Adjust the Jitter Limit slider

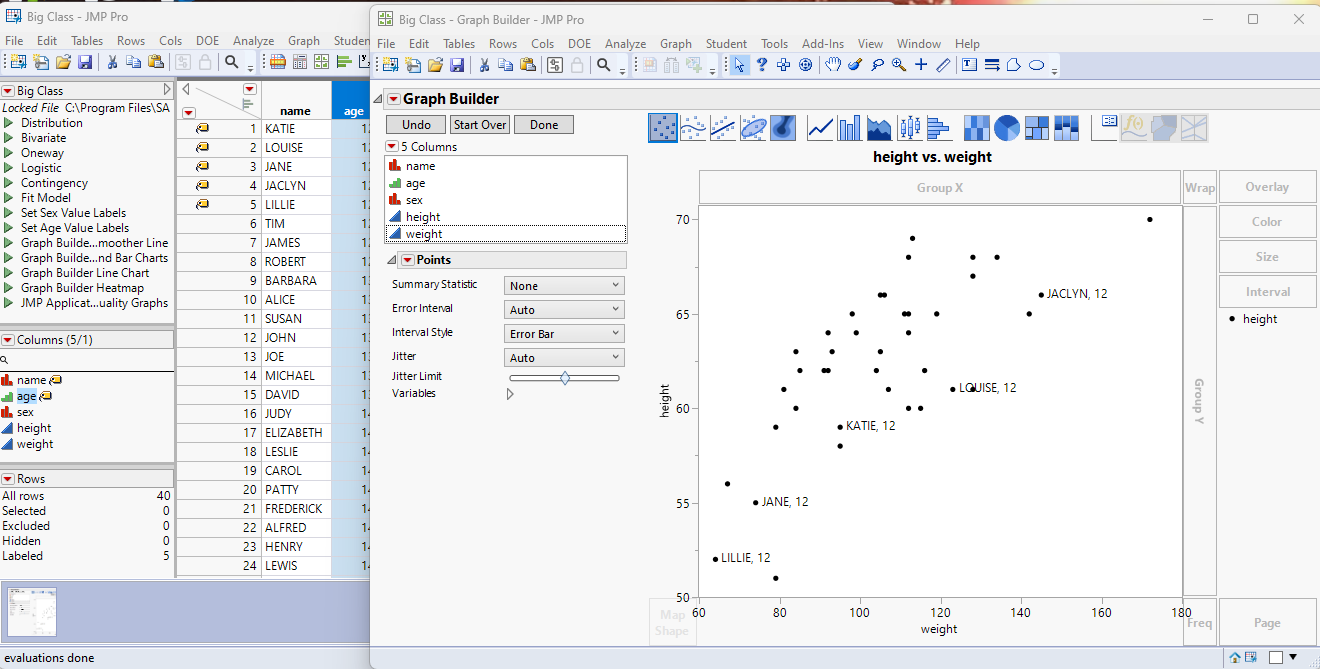coord(566,377)
